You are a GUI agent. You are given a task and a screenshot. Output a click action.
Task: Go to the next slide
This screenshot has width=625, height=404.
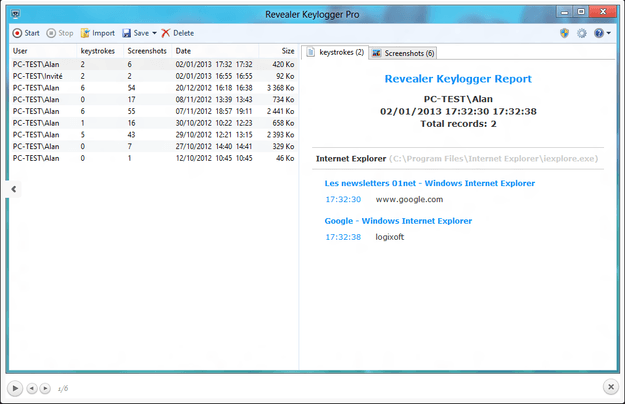(x=45, y=388)
